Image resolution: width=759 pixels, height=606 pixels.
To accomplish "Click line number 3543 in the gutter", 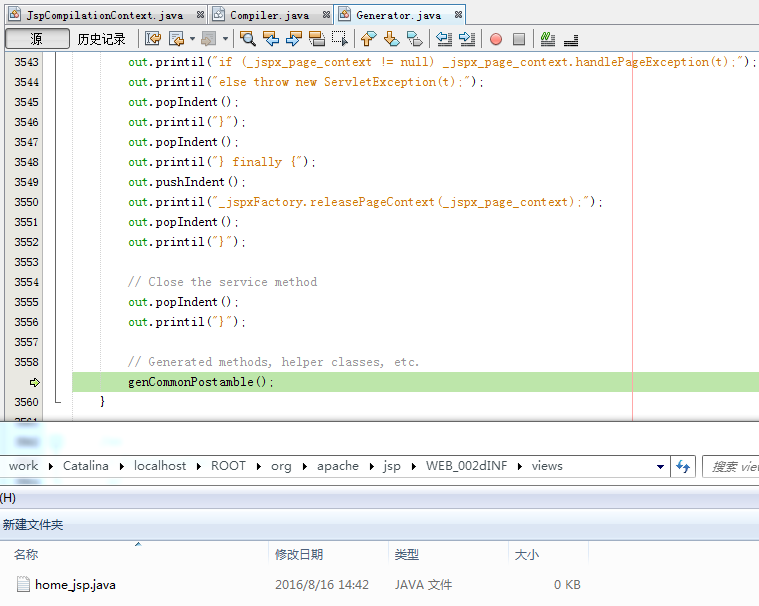I will 26,62.
